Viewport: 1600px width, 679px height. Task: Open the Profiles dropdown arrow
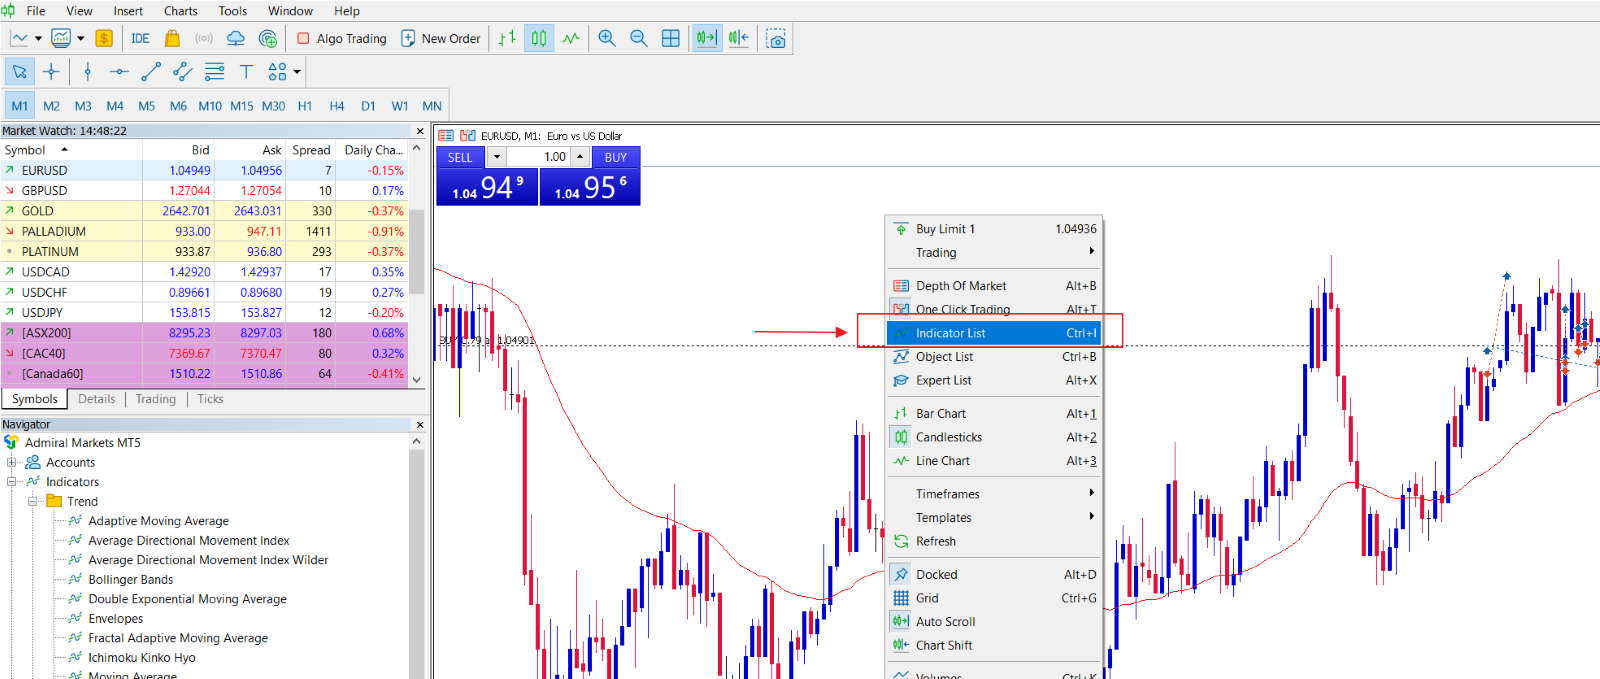(x=81, y=38)
